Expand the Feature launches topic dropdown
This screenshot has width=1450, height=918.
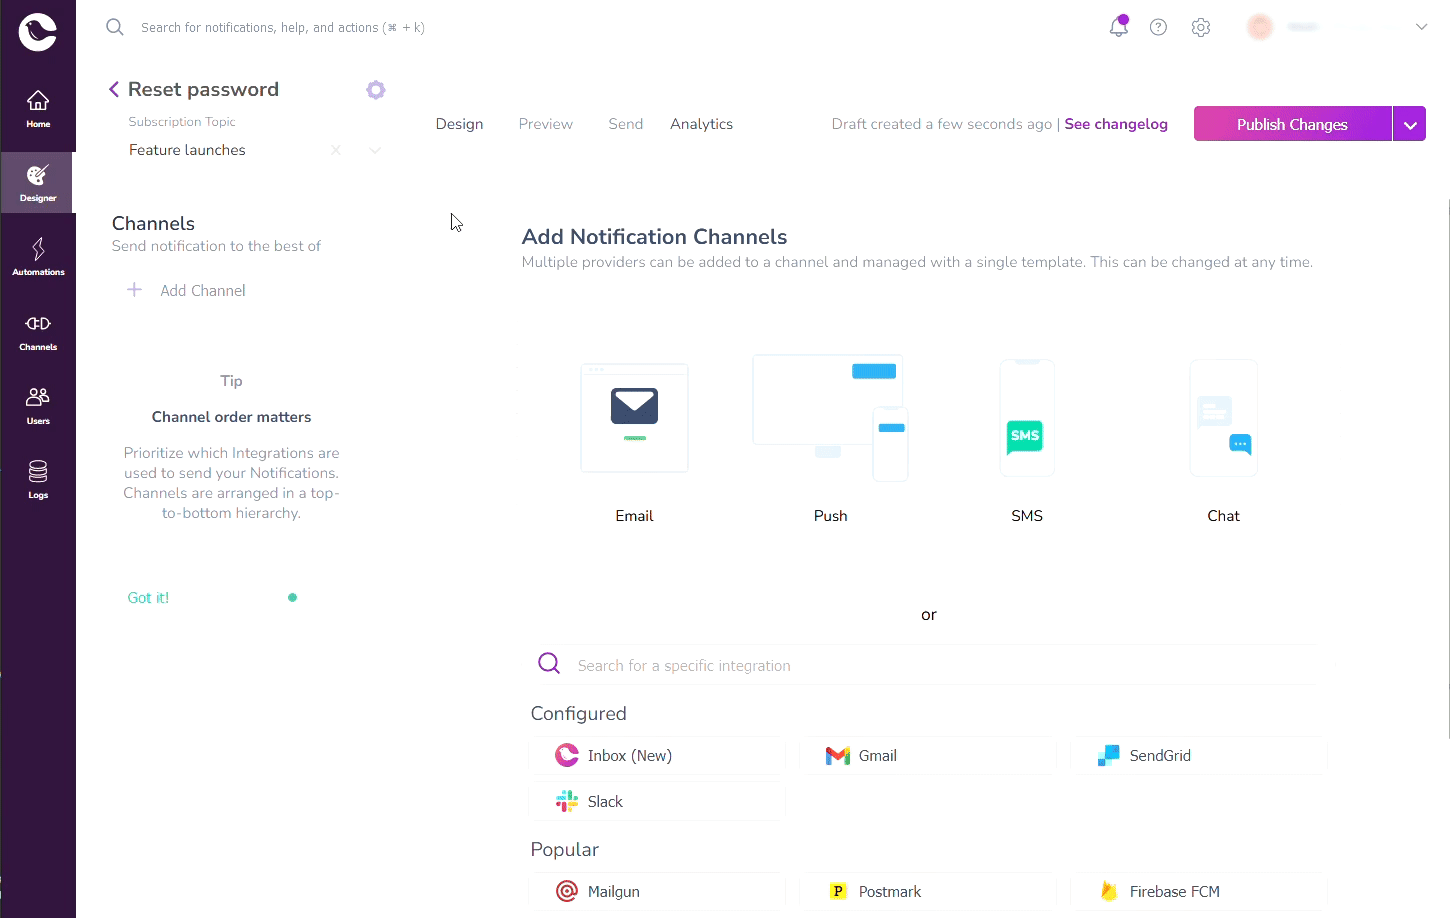[x=374, y=150]
